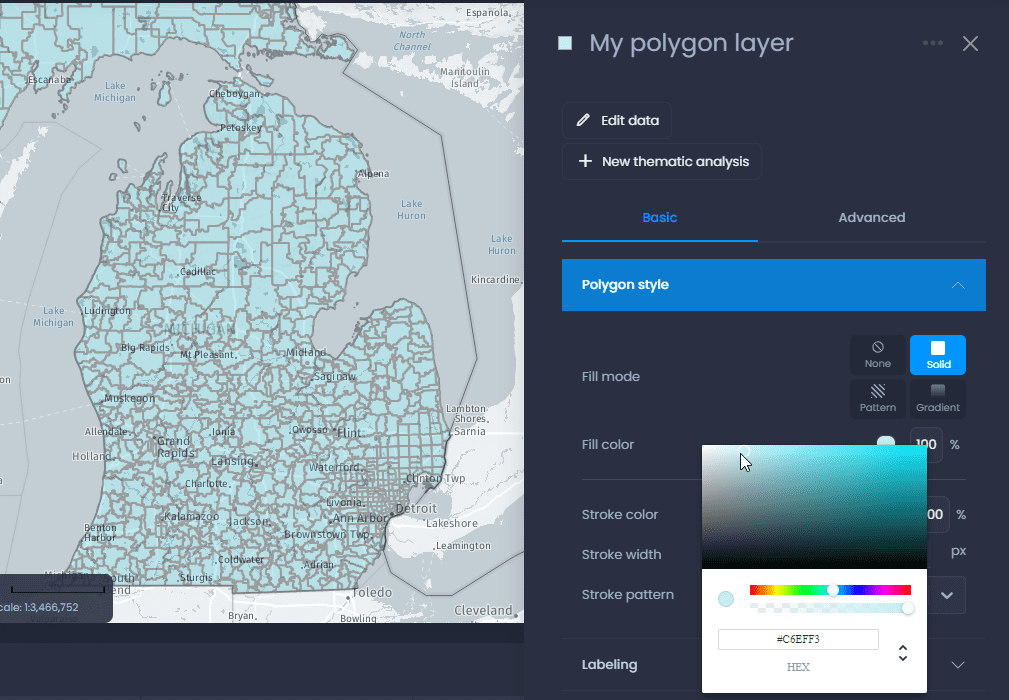
Task: Start a New thematic analysis
Action: (x=662, y=161)
